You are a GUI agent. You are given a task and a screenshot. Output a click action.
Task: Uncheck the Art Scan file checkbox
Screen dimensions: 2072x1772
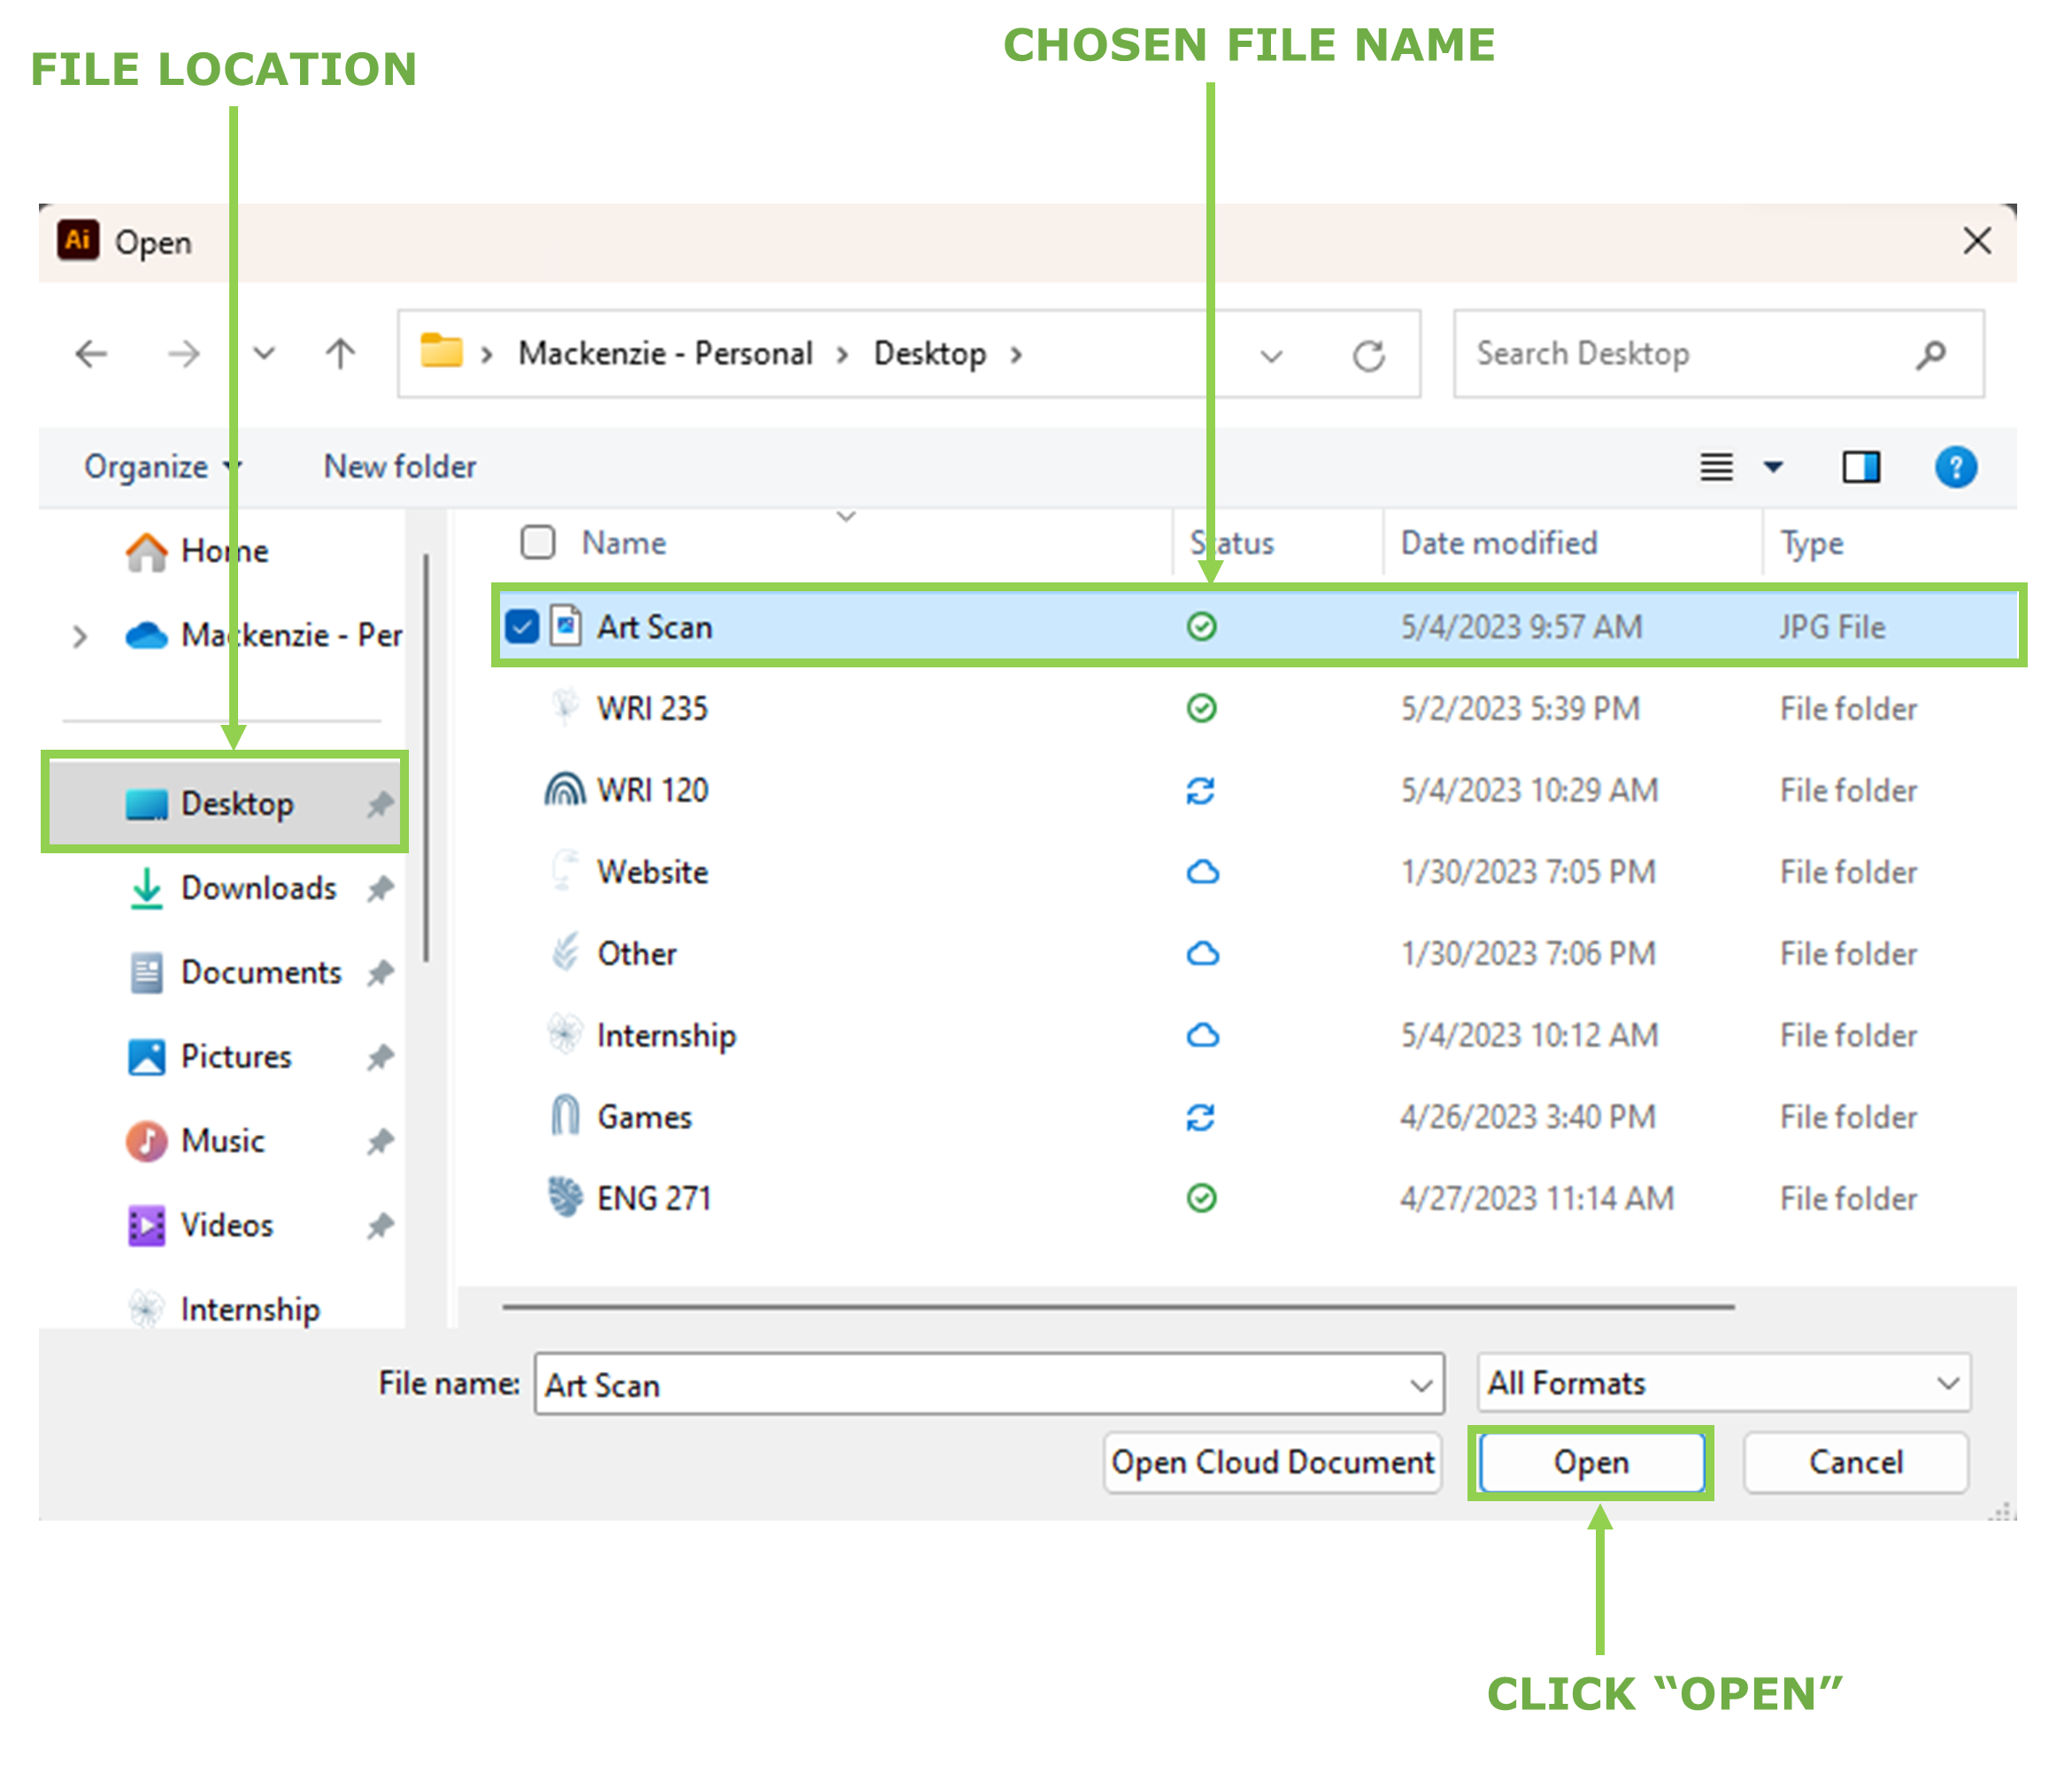[x=522, y=627]
